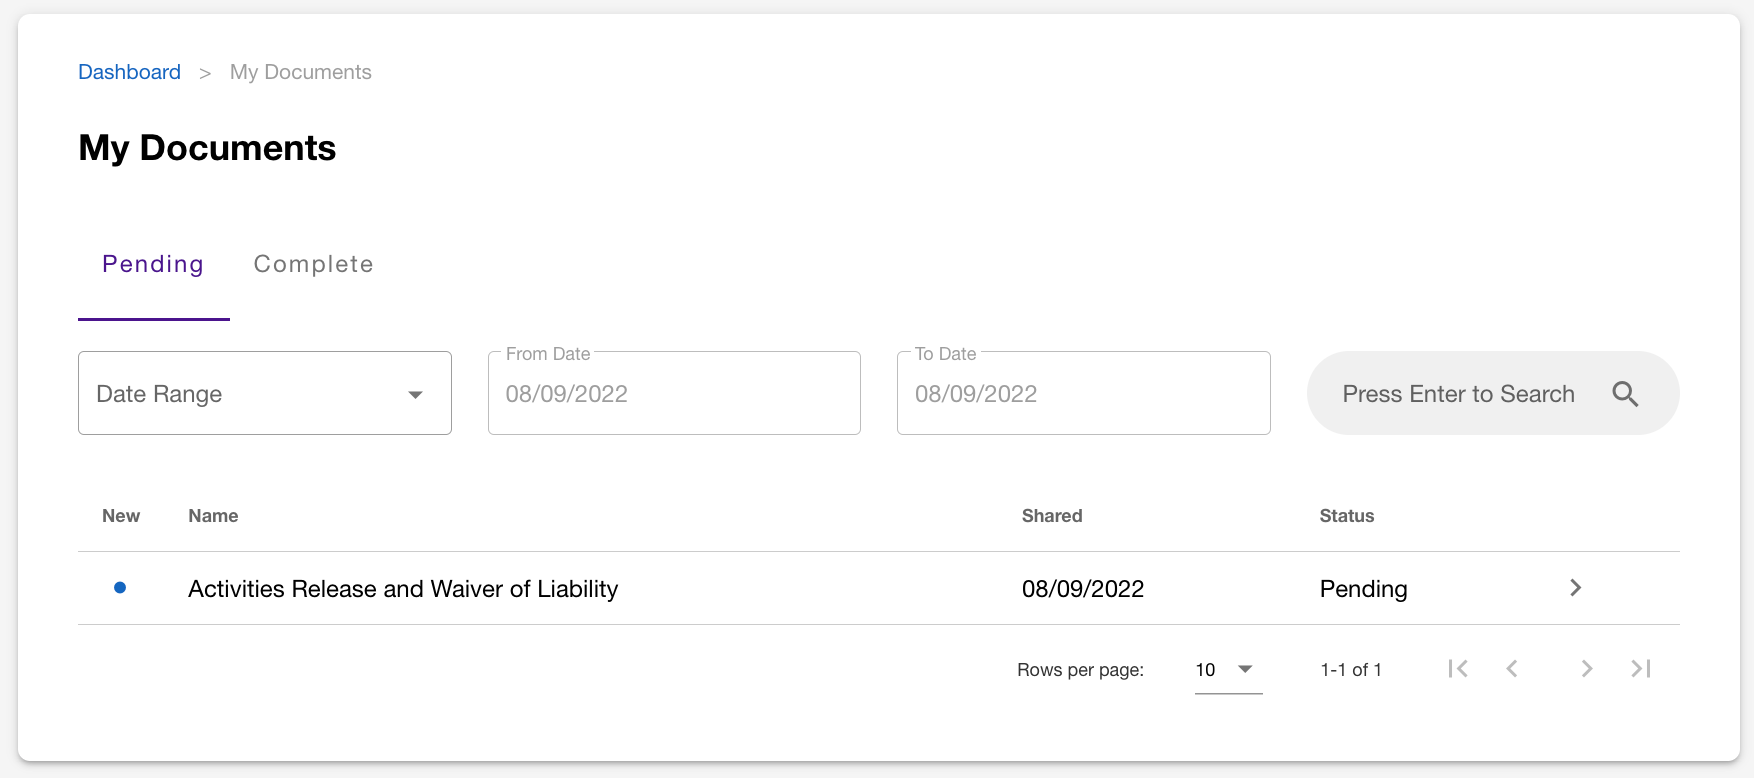
Task: Switch to the Pending tab
Action: click(153, 264)
